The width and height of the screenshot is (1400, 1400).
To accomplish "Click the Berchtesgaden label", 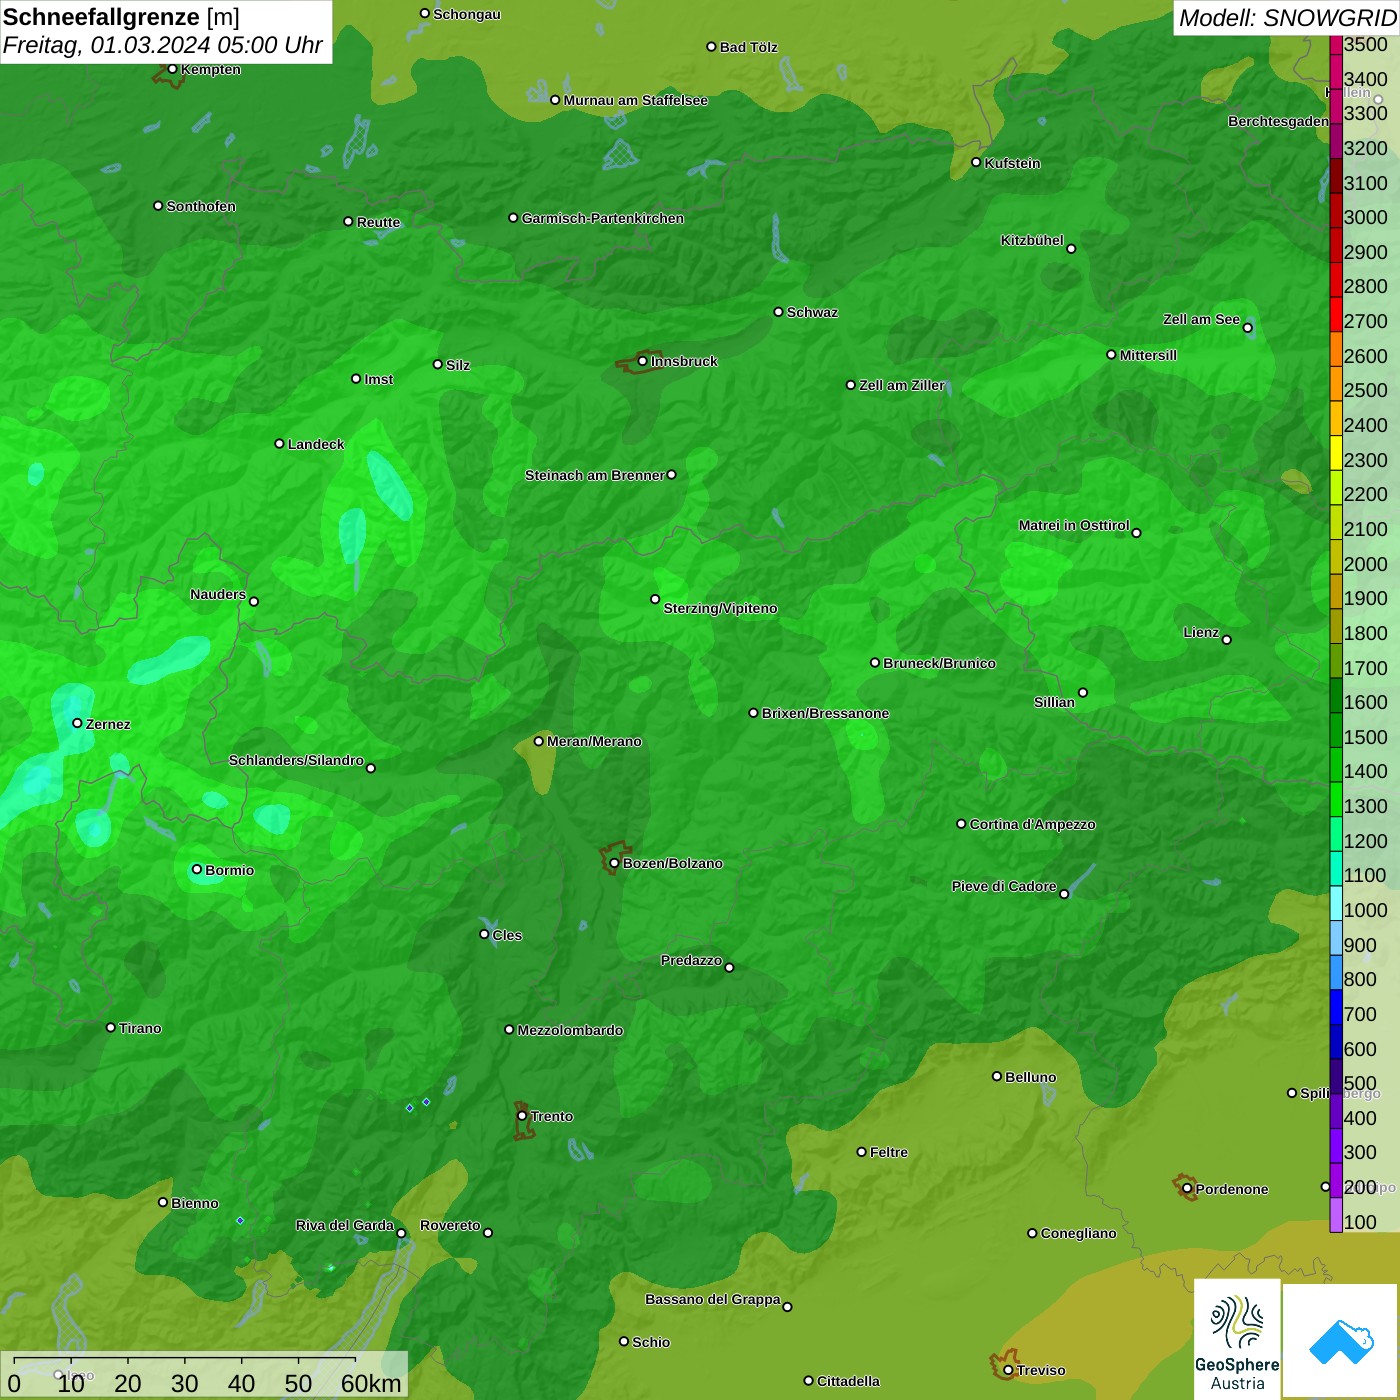I will click(1278, 122).
